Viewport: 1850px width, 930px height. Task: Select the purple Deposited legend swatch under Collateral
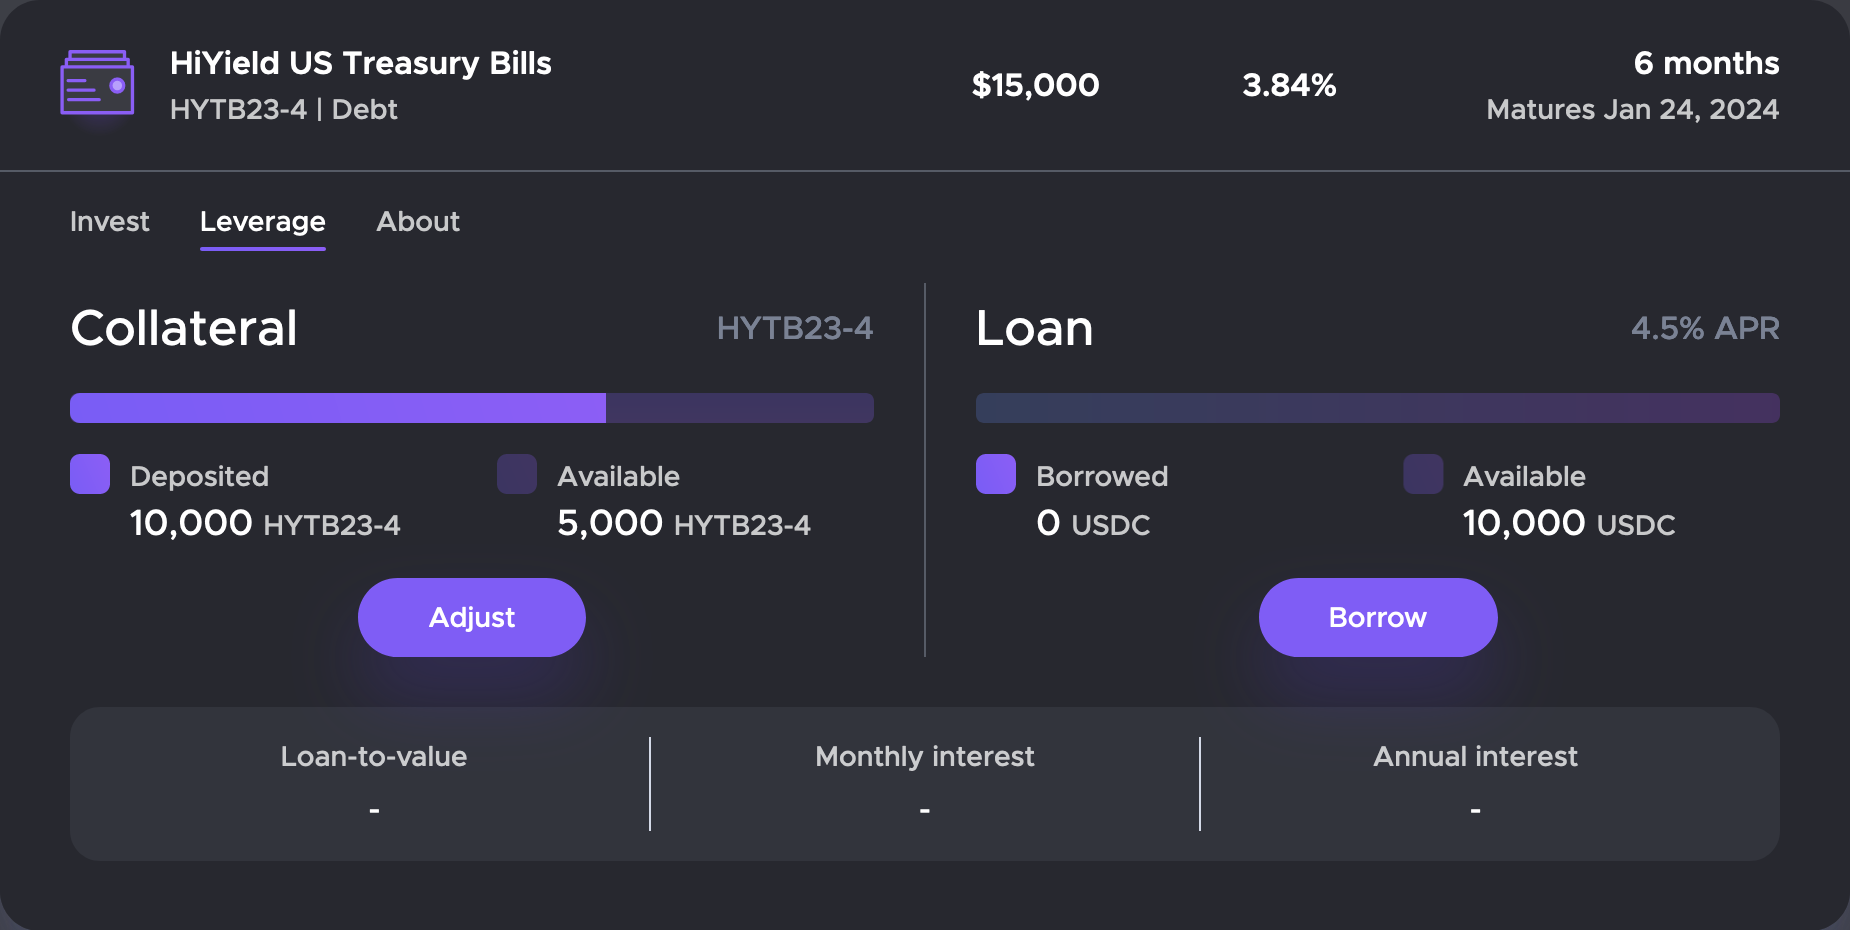89,474
